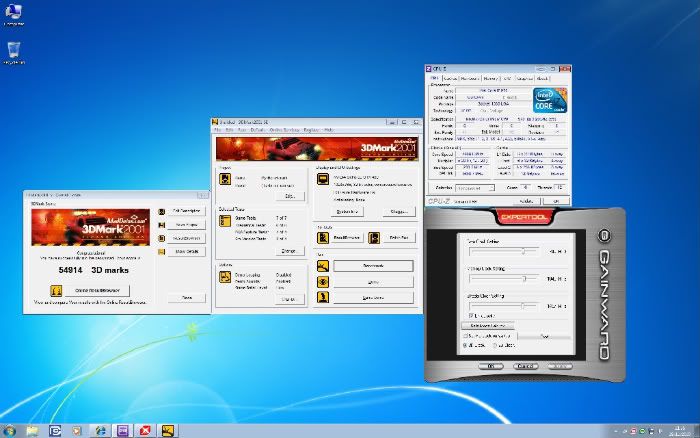Screen dimensions: 700x438
Task: Open the Run menu in 3DMark2001
Action: [242, 130]
